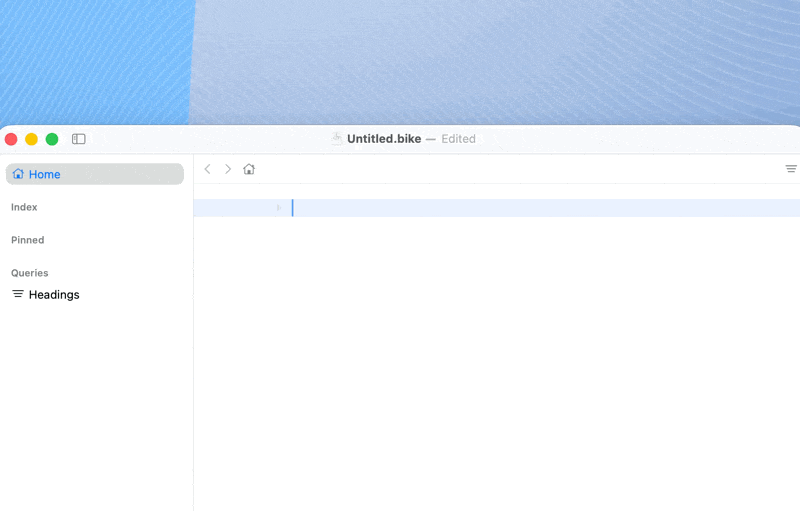Expand the first row's disclosure triangle
This screenshot has width=800, height=511.
click(279, 208)
